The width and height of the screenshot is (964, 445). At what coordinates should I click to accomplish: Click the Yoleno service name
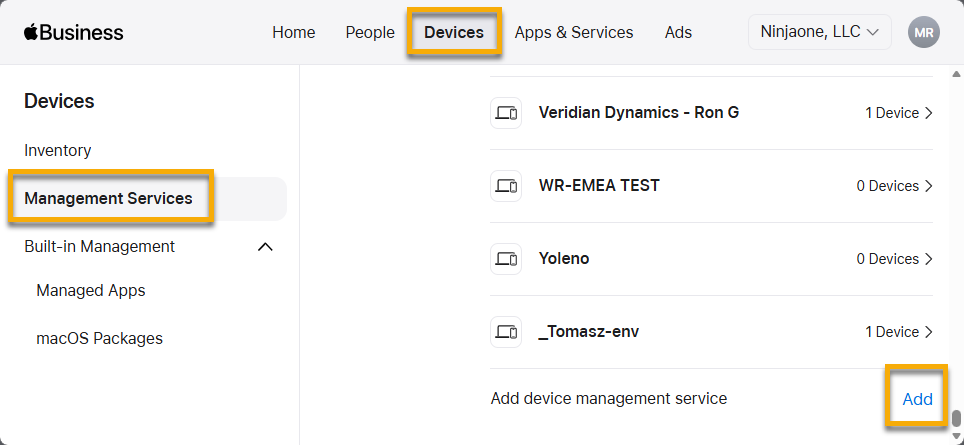pyautogui.click(x=564, y=258)
